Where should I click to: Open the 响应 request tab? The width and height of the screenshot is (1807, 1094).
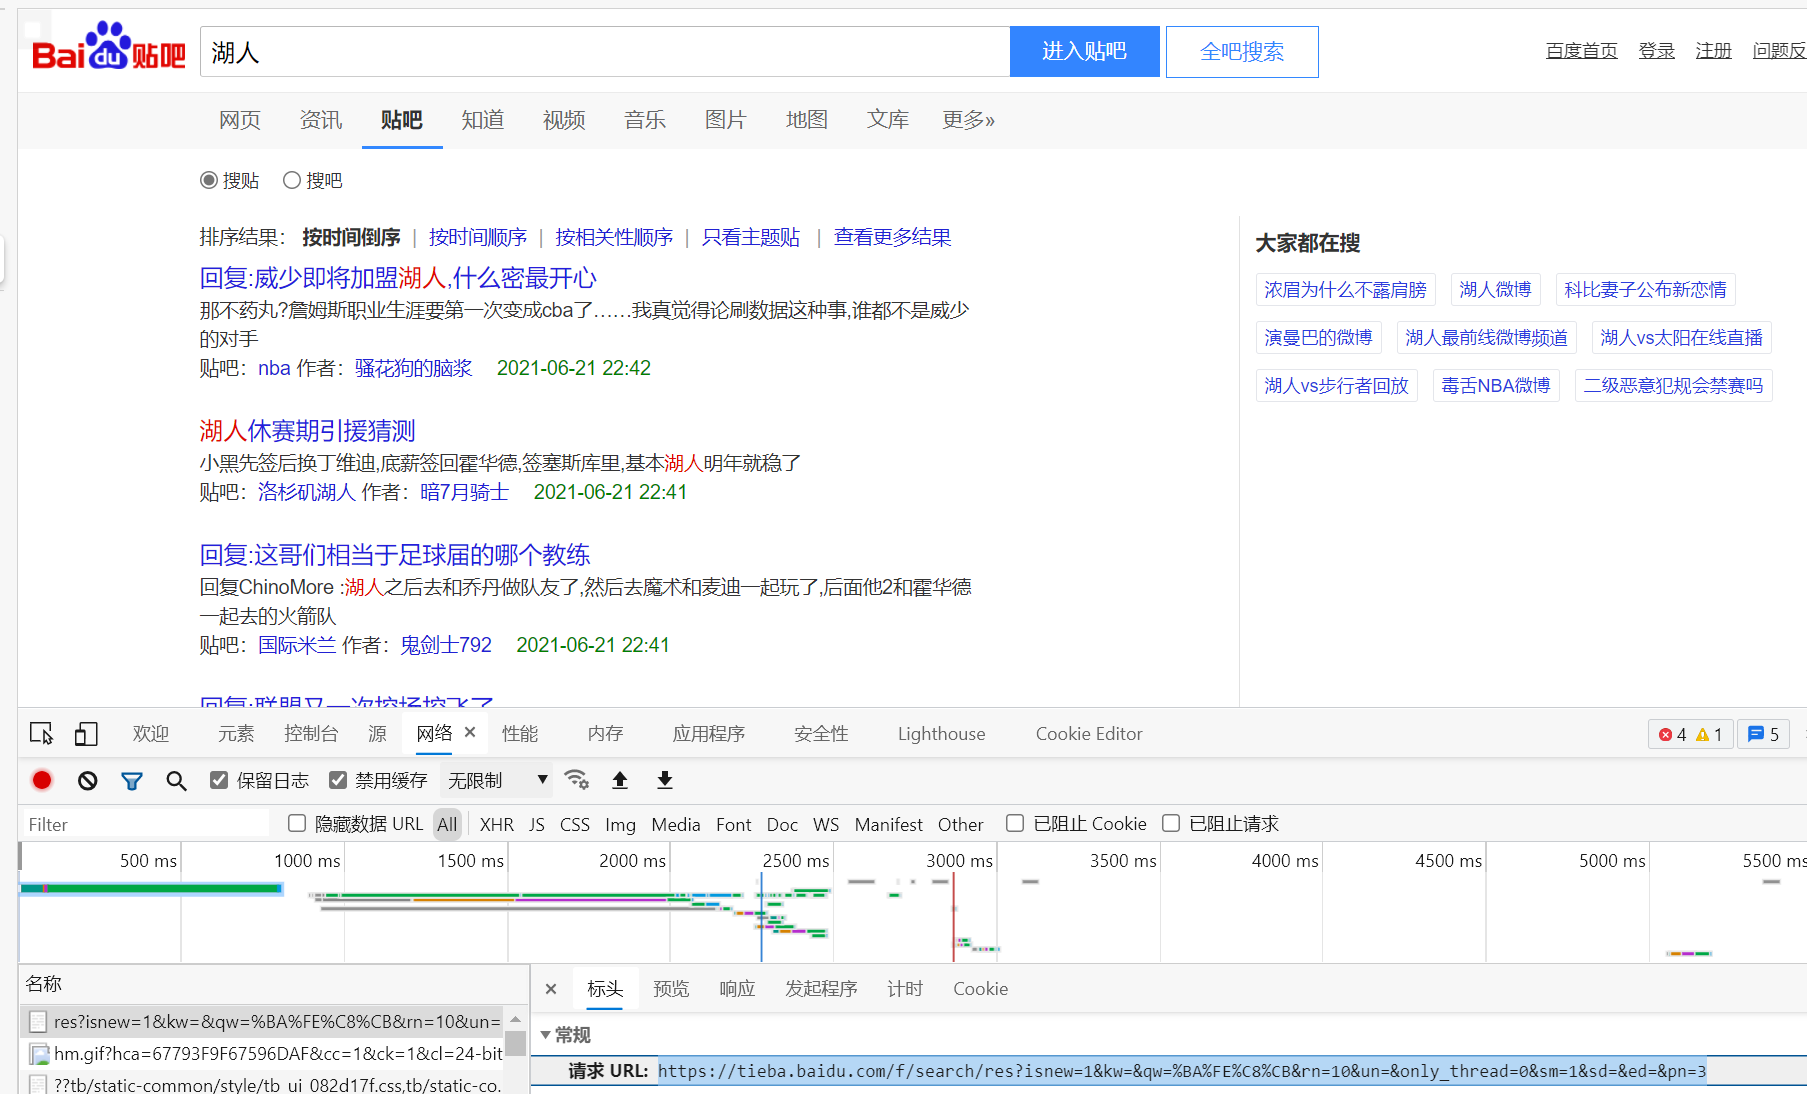coord(737,989)
